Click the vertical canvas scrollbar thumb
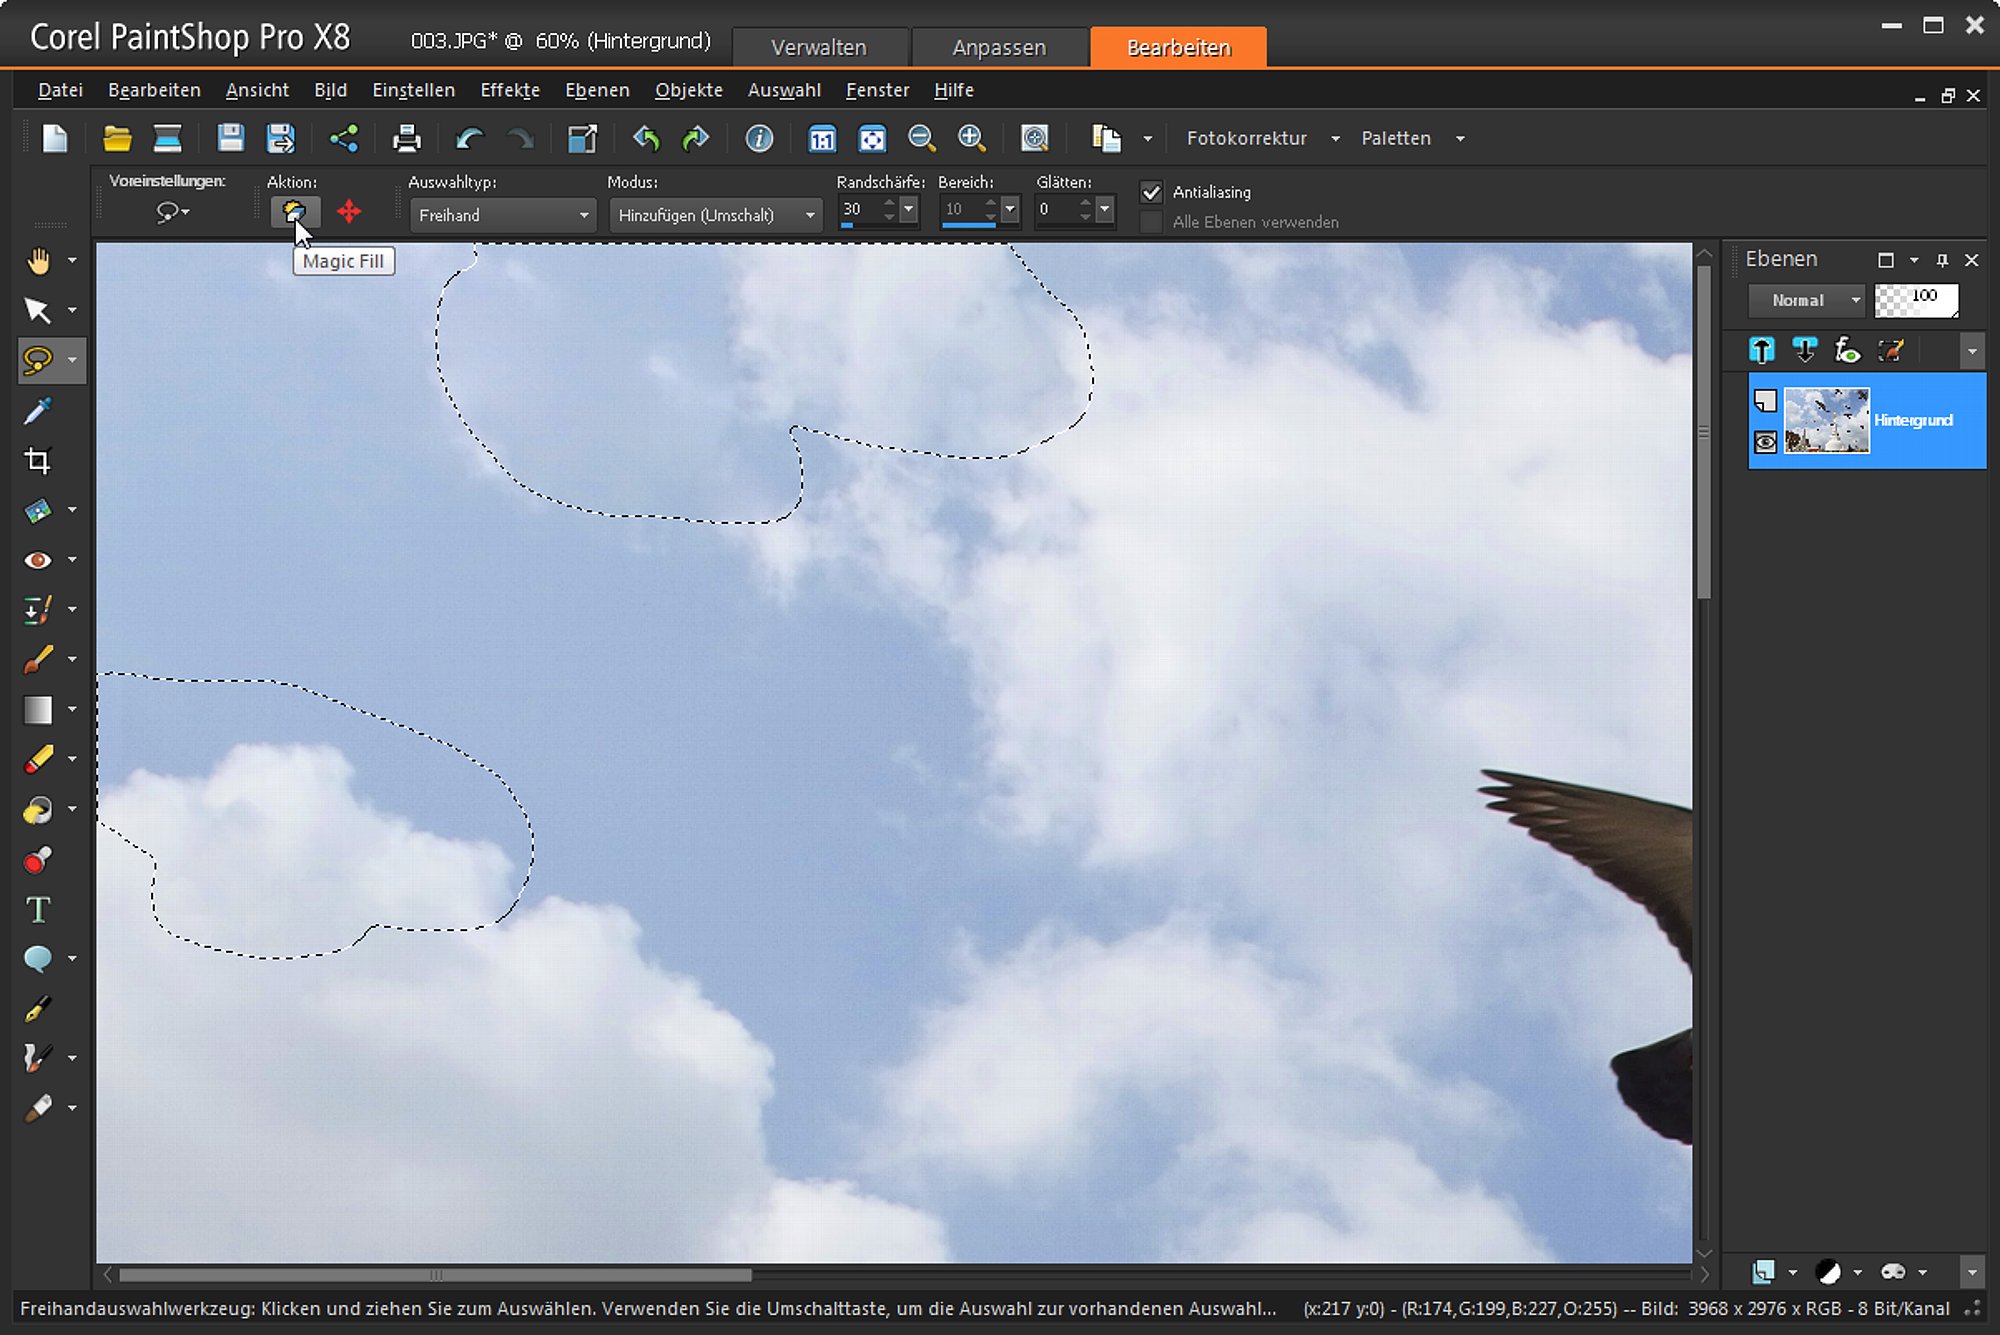 tap(1704, 432)
